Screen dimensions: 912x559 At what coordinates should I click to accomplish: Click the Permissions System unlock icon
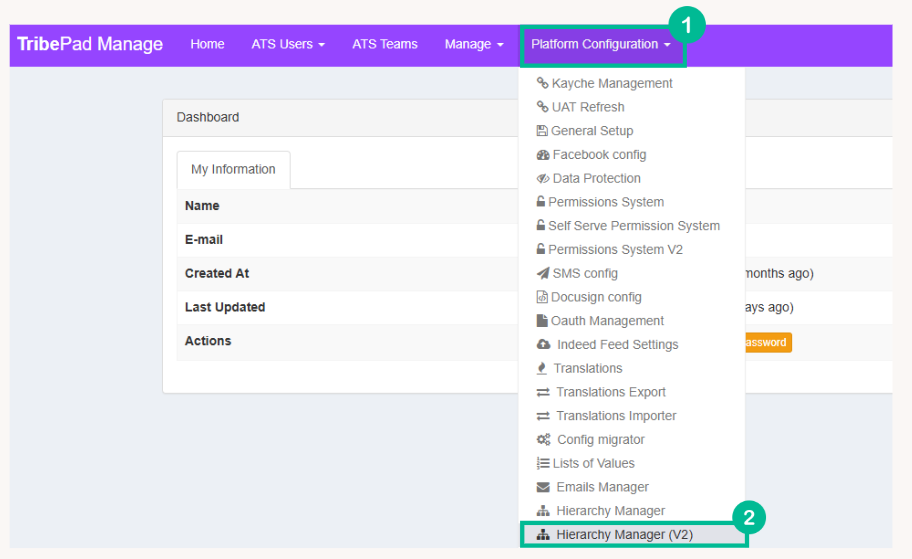point(541,202)
